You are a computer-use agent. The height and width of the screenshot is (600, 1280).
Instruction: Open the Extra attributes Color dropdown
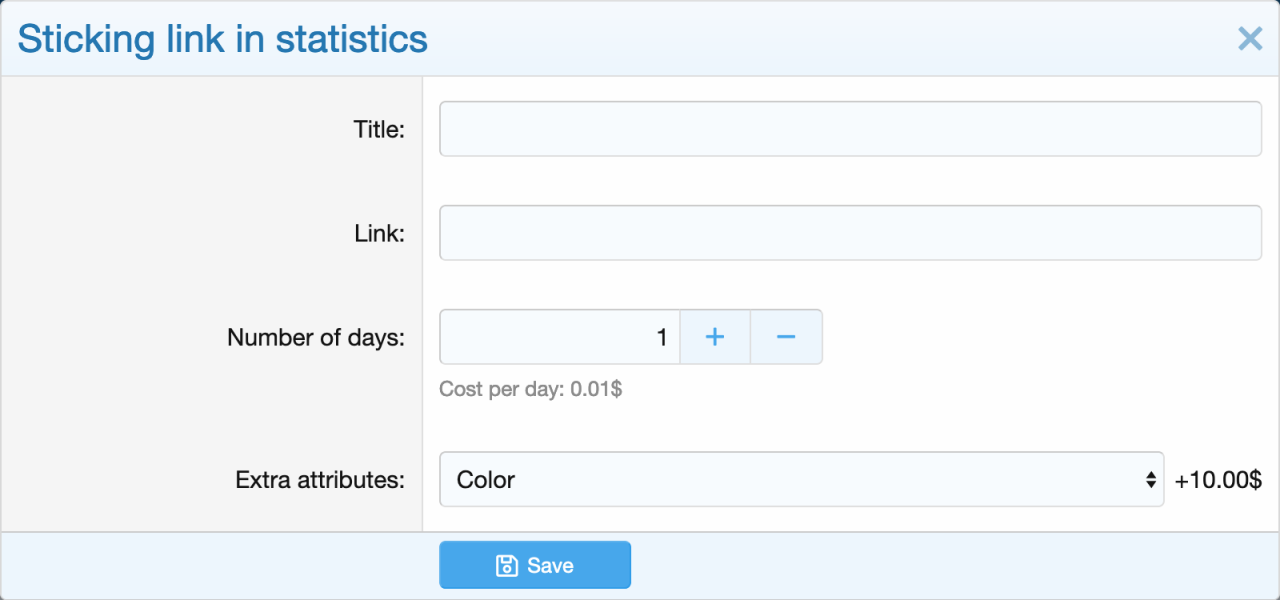tap(800, 479)
